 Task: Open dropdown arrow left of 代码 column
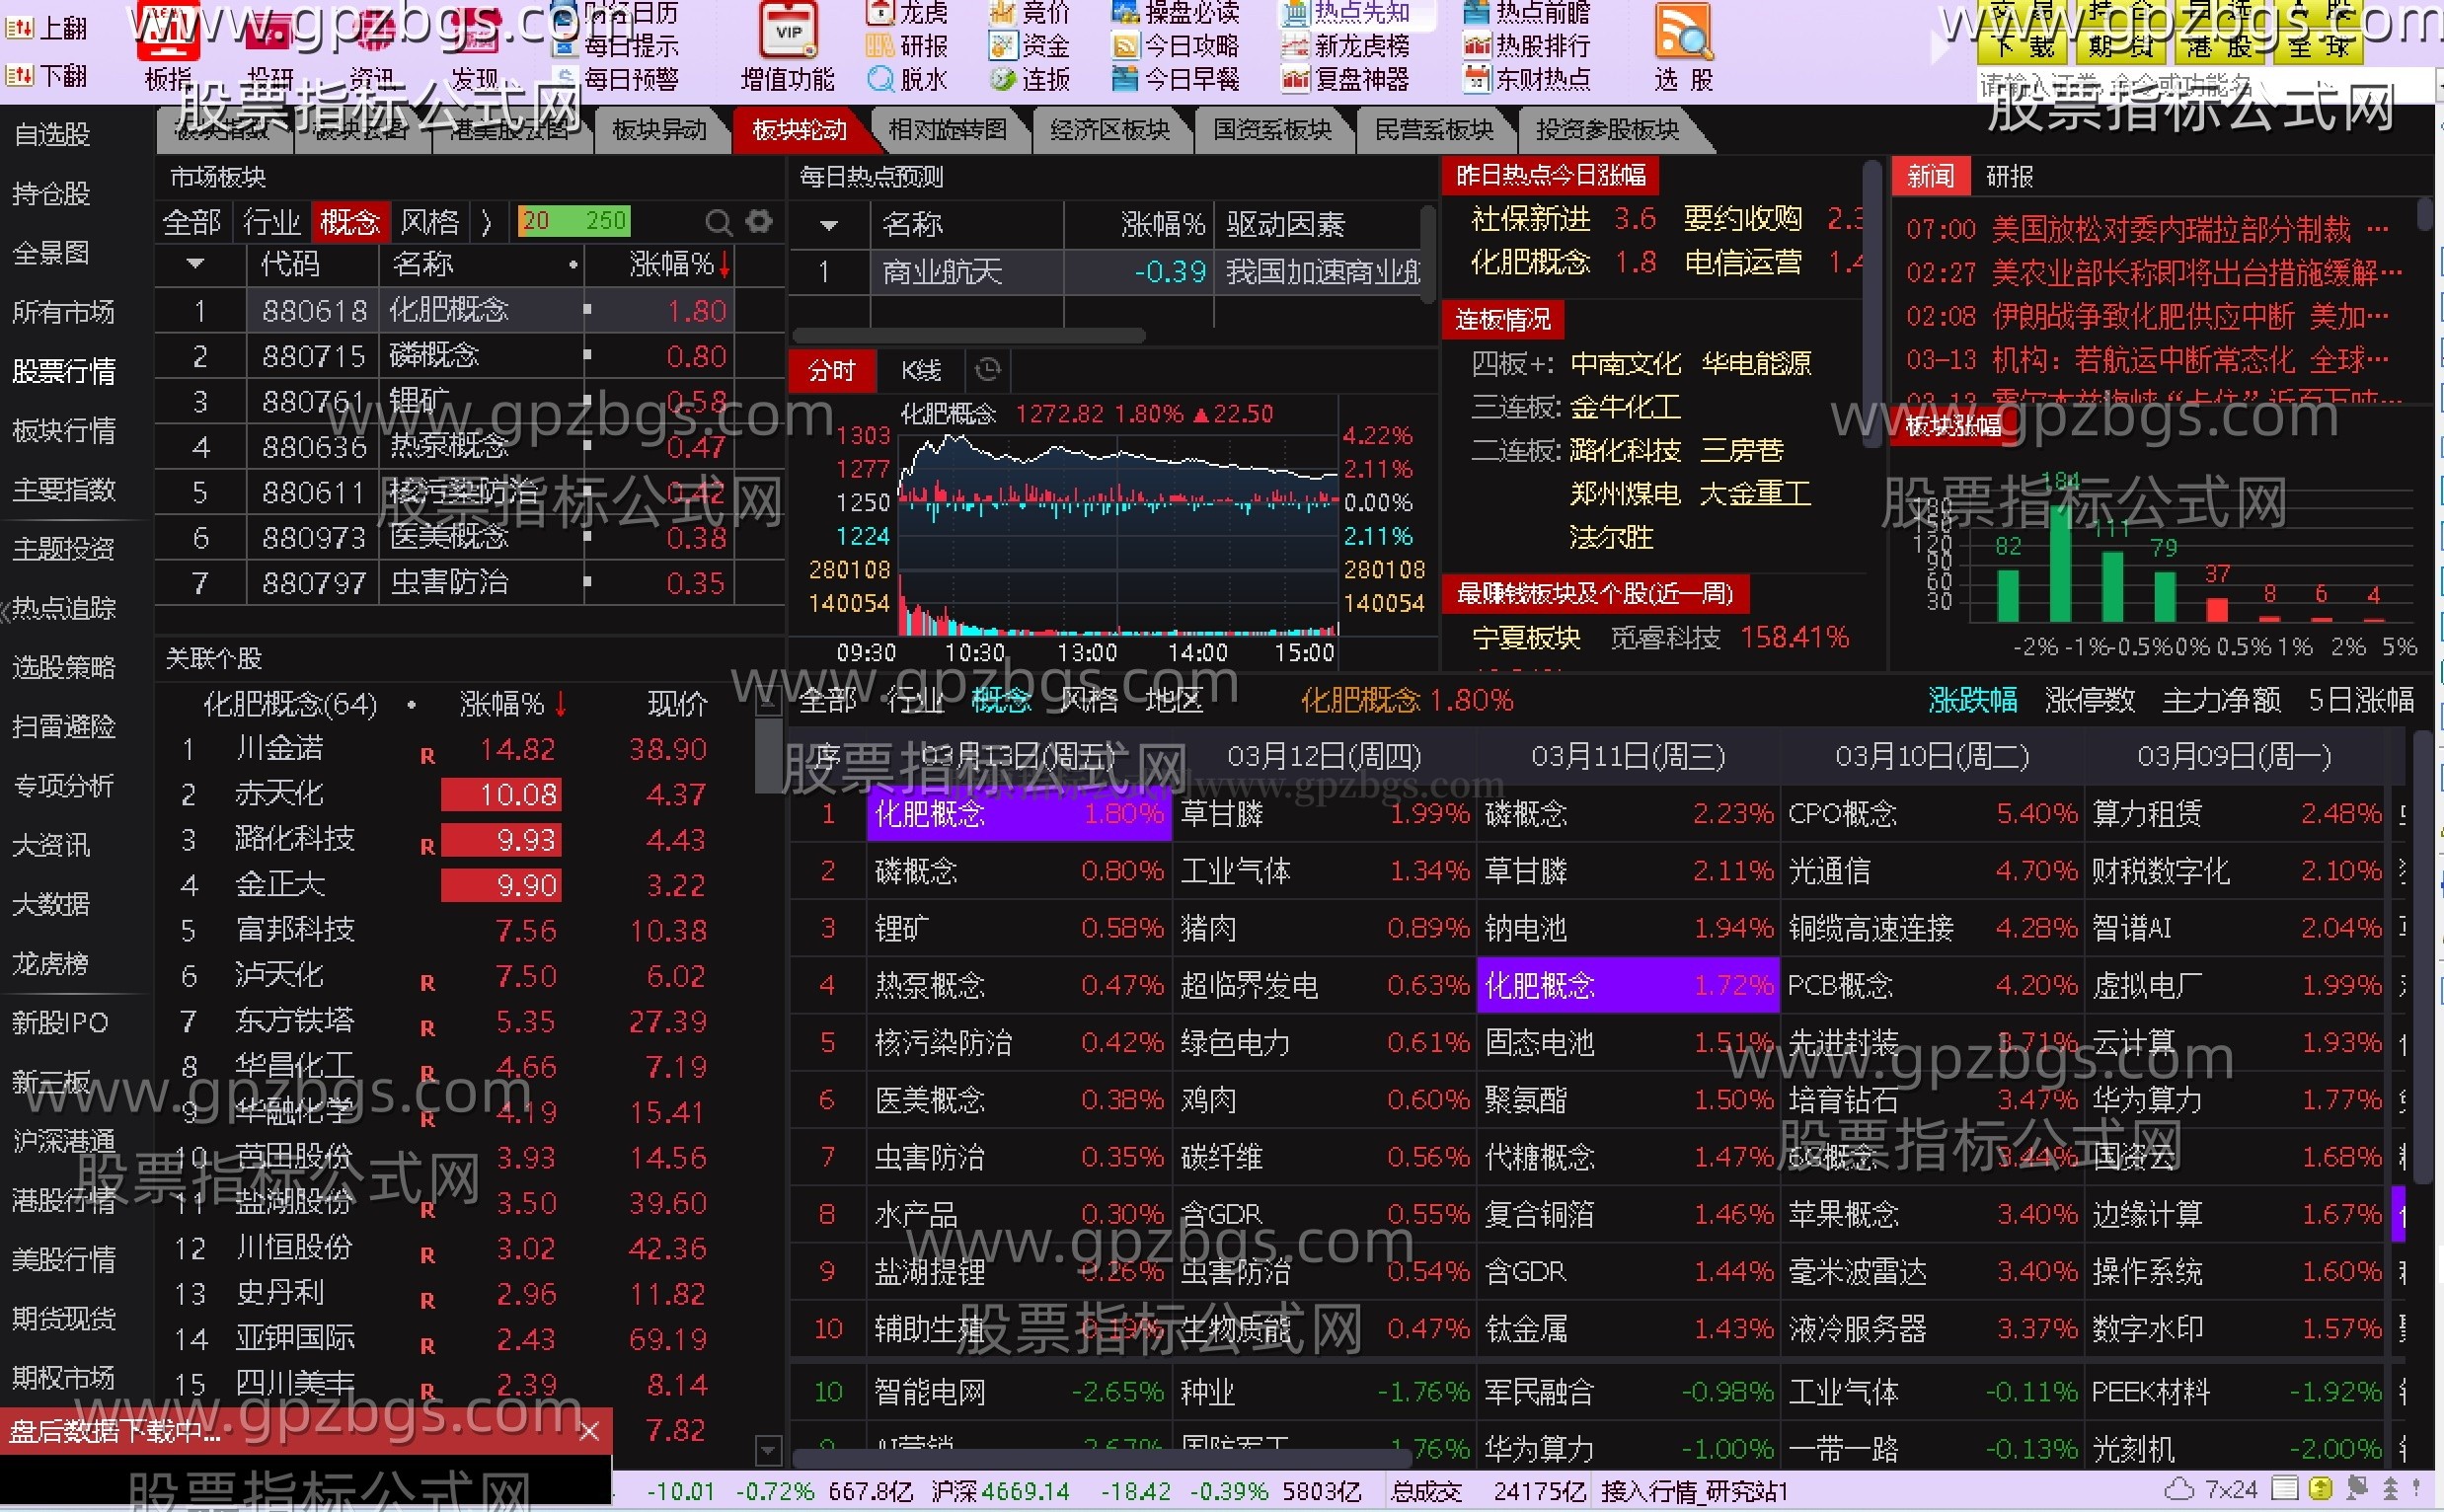pyautogui.click(x=195, y=264)
